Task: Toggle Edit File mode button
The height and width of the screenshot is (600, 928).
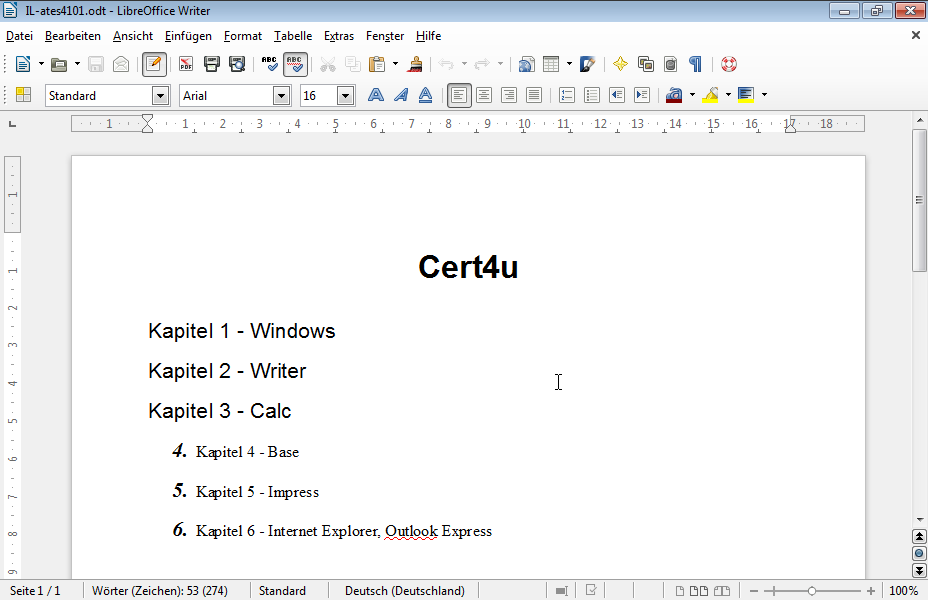Action: coord(154,64)
